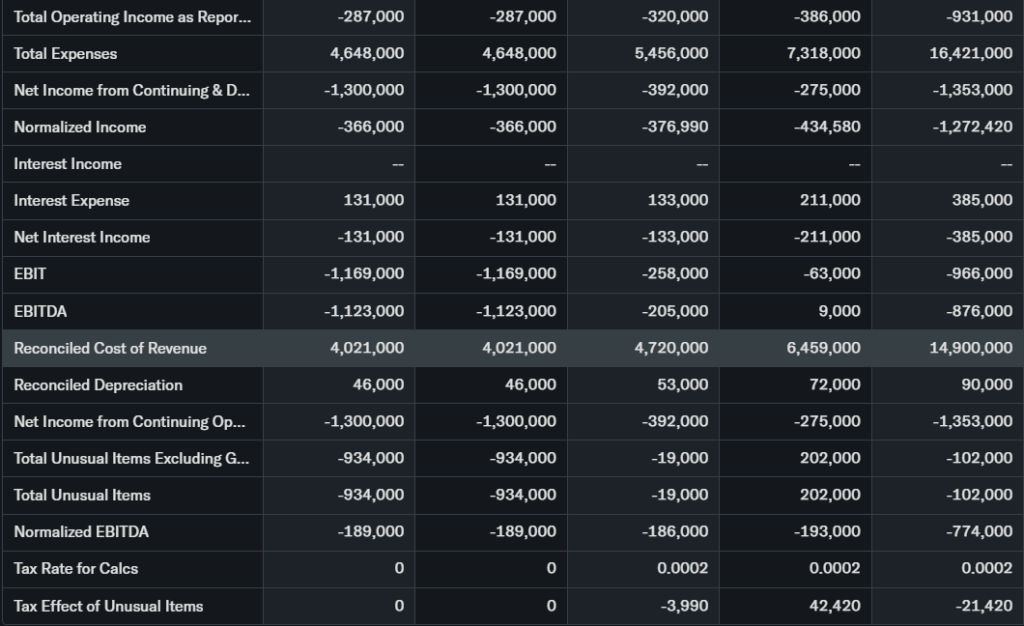The height and width of the screenshot is (626, 1024).
Task: Click the Reconciled Depreciation row label
Action: (98, 385)
